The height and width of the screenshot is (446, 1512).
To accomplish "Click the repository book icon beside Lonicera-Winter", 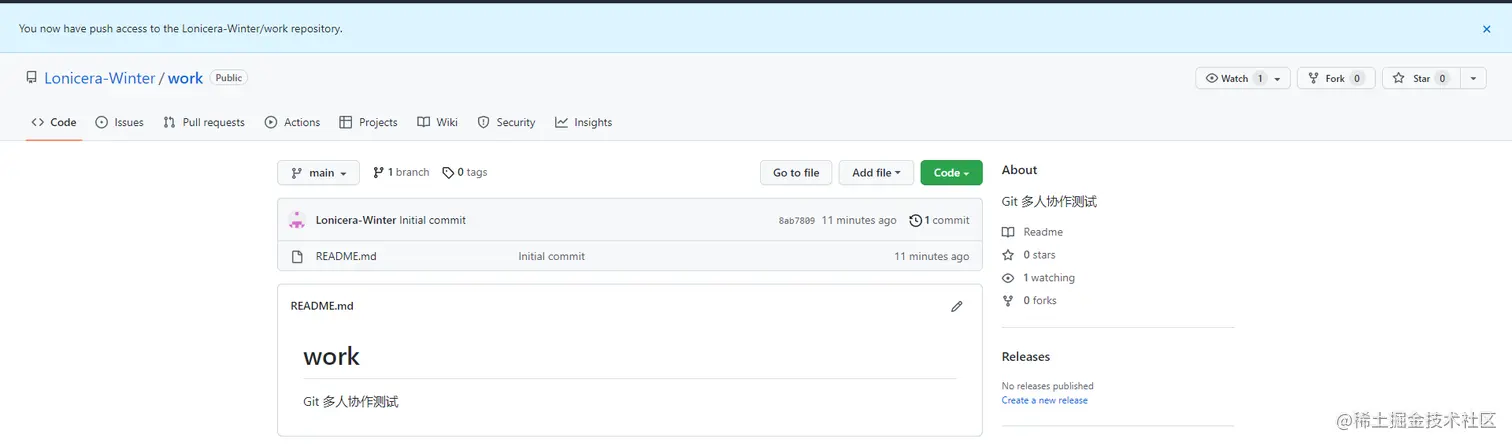I will click(x=32, y=78).
